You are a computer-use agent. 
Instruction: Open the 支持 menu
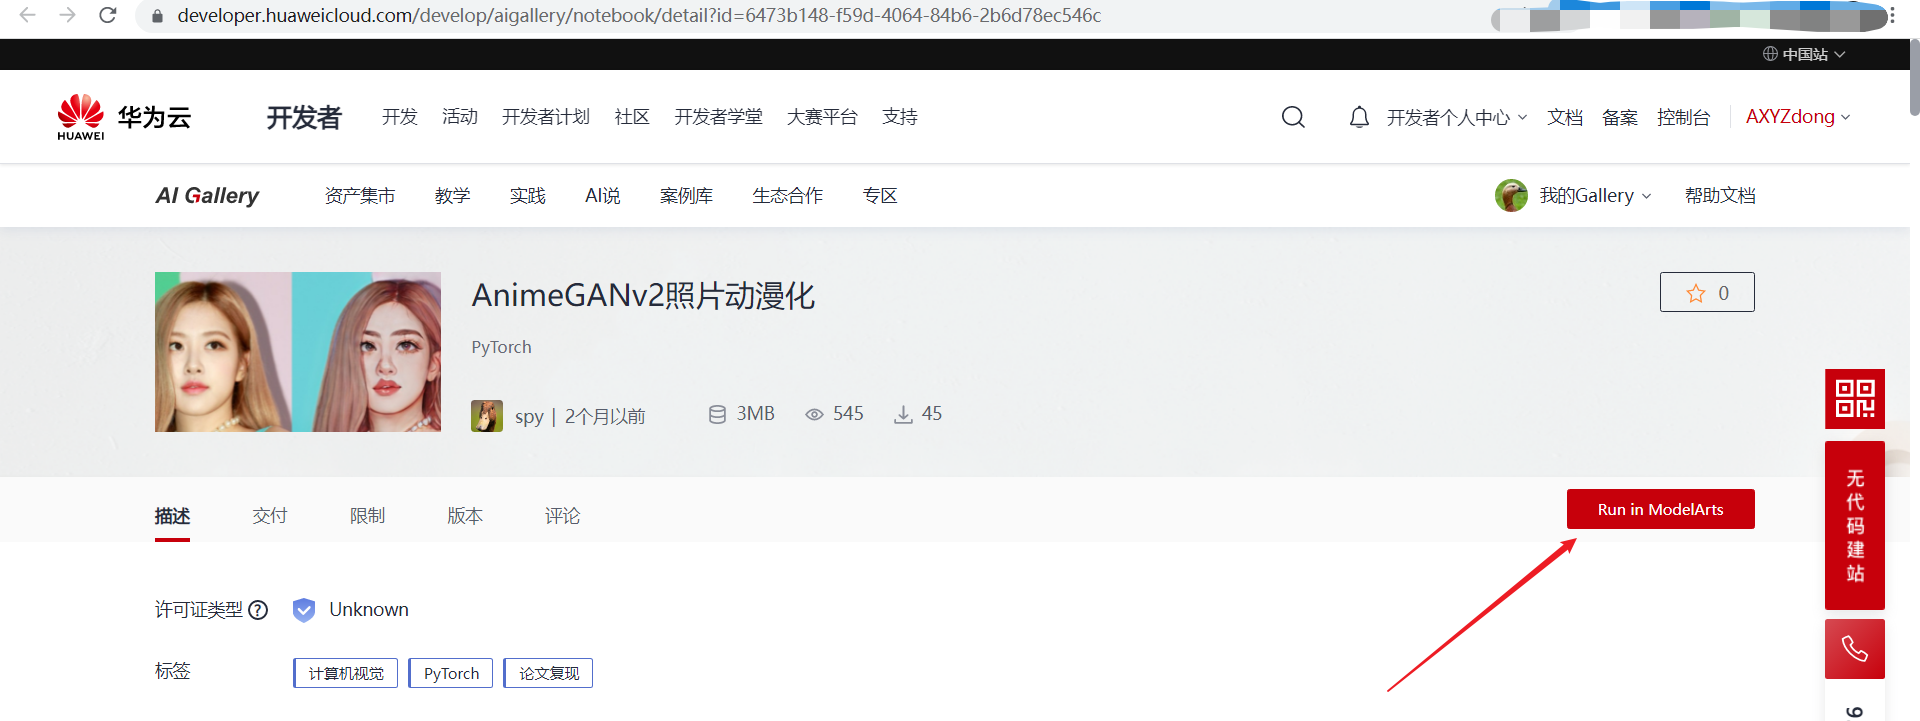pos(900,117)
